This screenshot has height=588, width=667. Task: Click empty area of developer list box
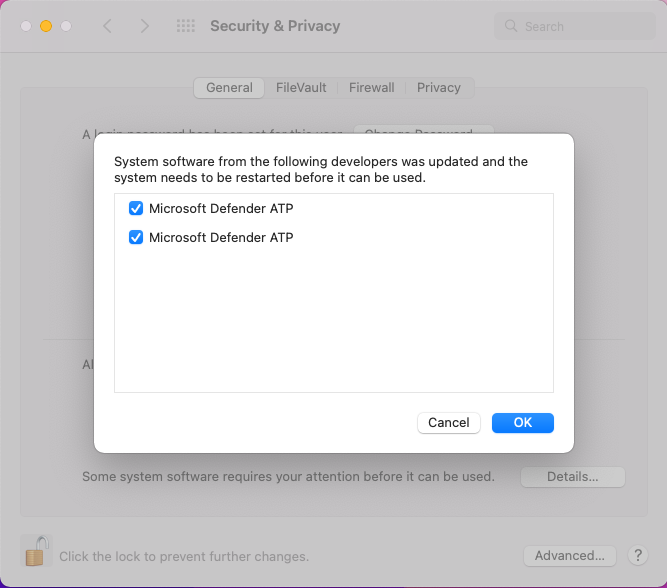click(x=334, y=319)
